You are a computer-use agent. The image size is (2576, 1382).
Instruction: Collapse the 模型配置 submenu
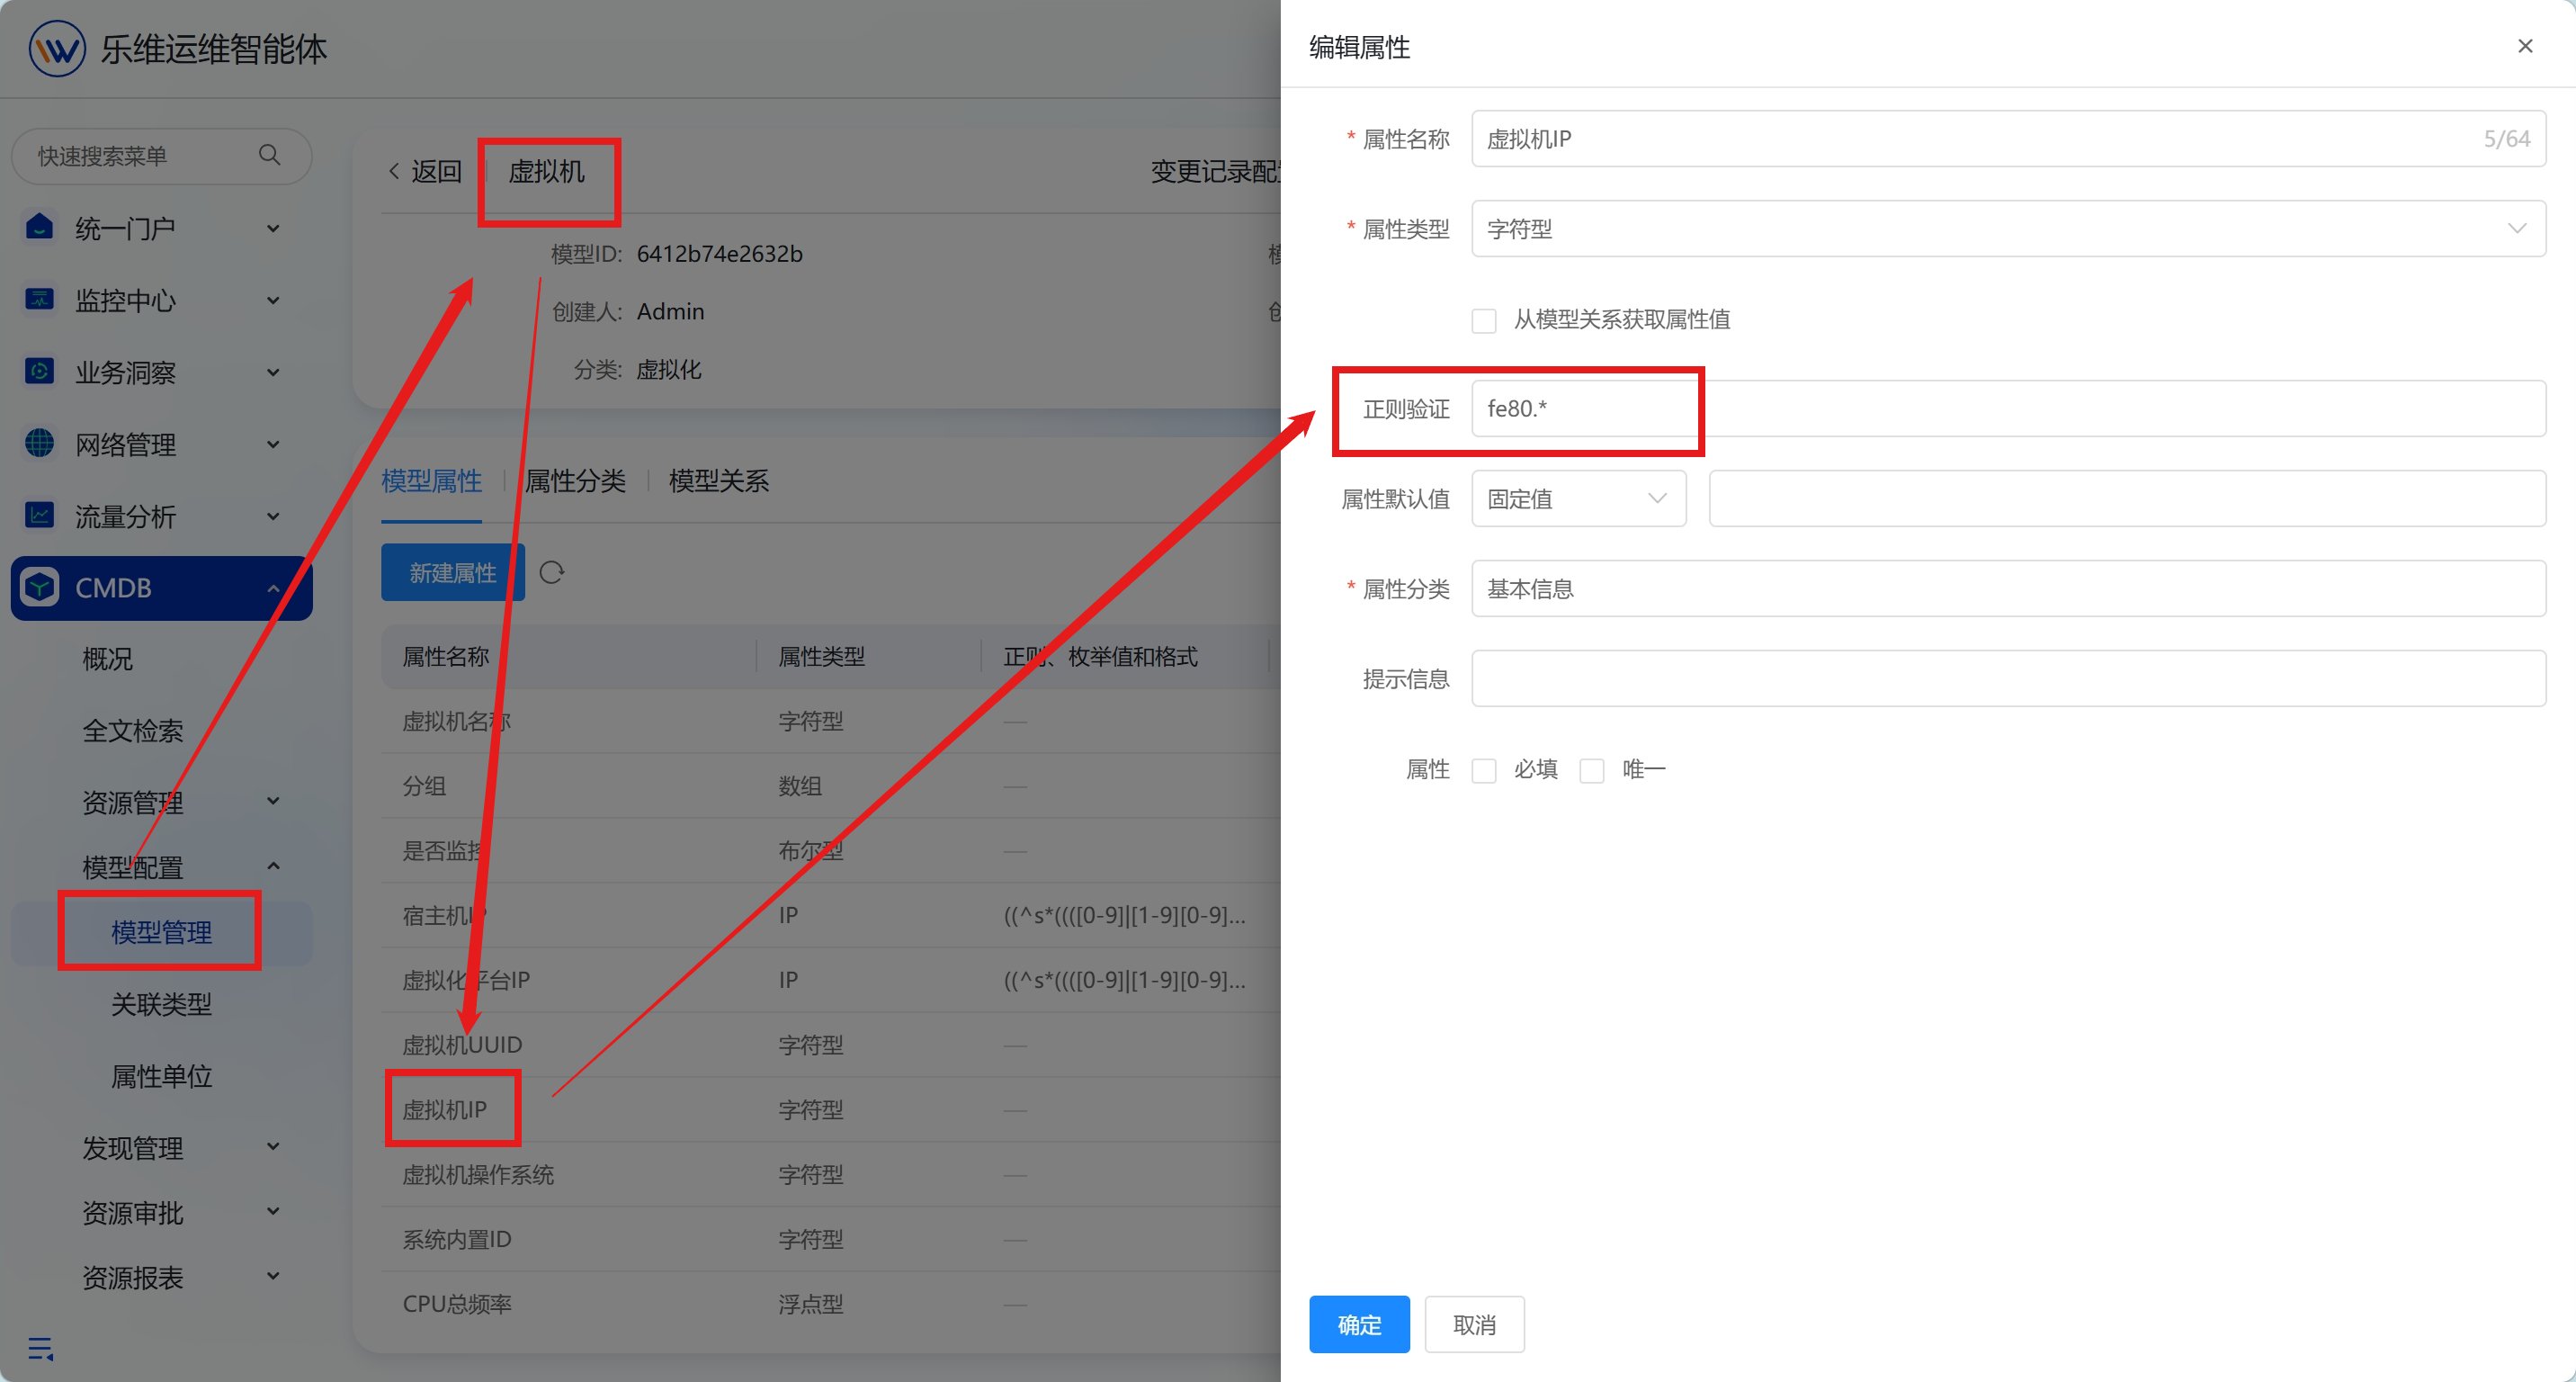click(x=273, y=866)
